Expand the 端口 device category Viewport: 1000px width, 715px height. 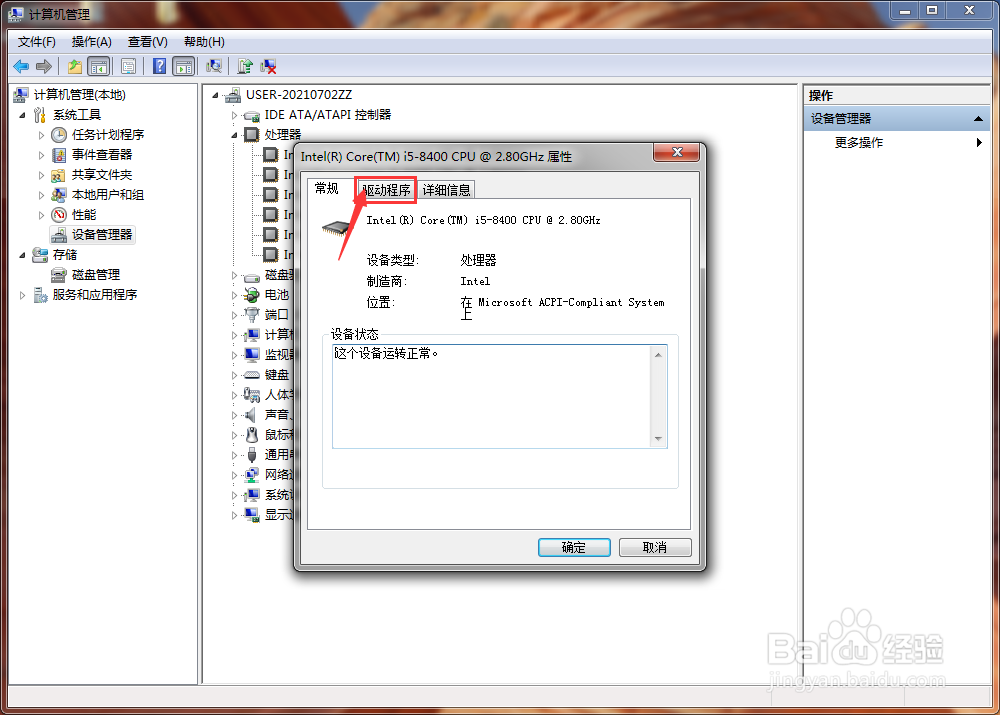234,315
